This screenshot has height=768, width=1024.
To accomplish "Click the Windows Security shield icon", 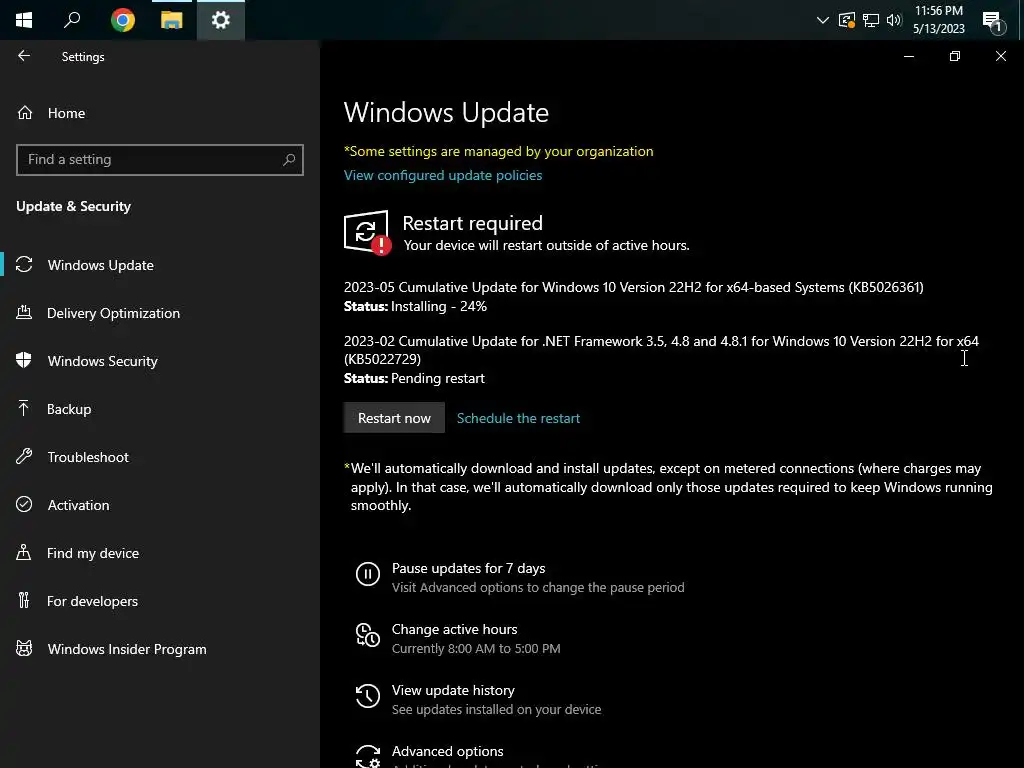I will (24, 360).
